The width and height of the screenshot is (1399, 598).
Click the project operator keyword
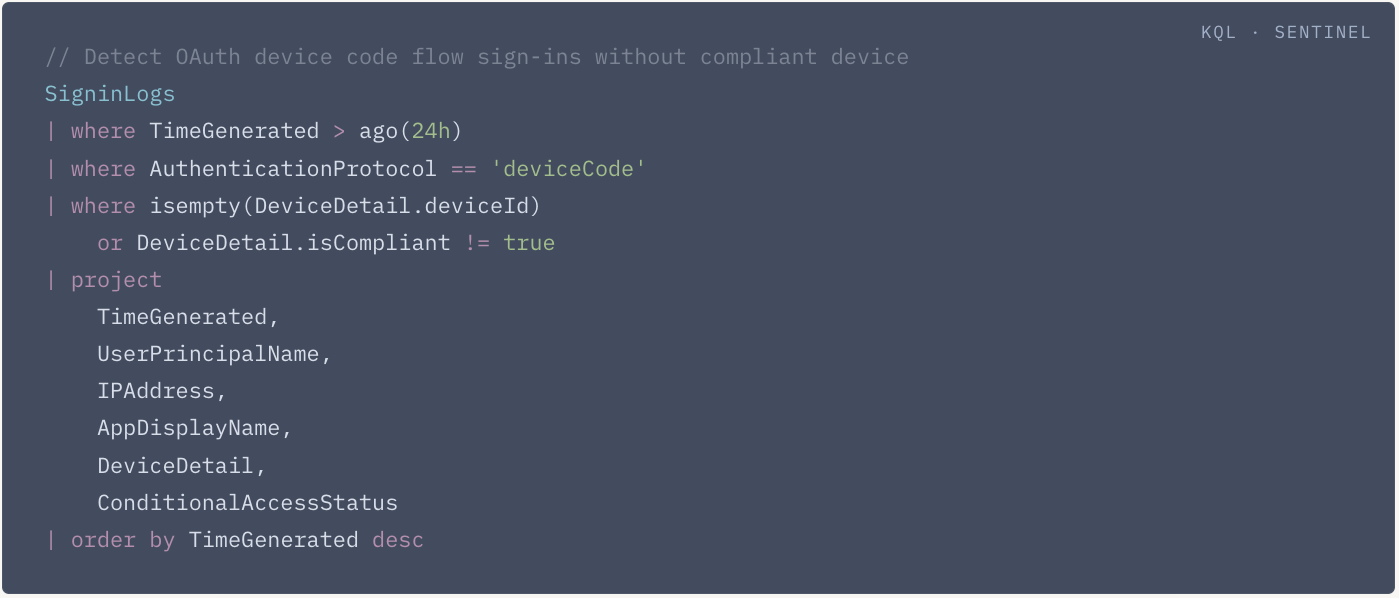(x=116, y=280)
